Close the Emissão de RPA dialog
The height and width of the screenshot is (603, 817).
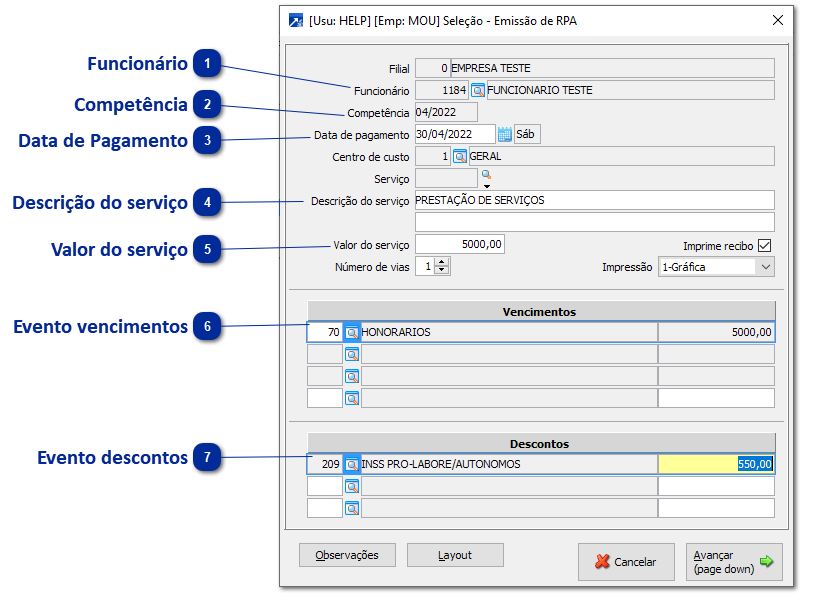click(778, 20)
